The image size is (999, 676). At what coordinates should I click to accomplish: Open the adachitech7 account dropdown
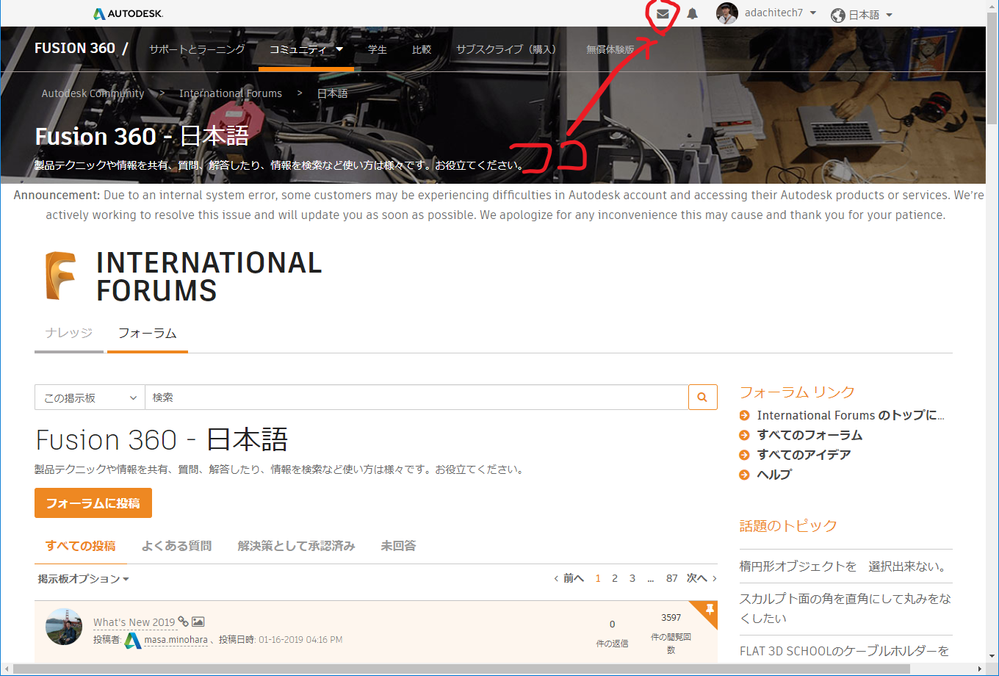[x=780, y=13]
